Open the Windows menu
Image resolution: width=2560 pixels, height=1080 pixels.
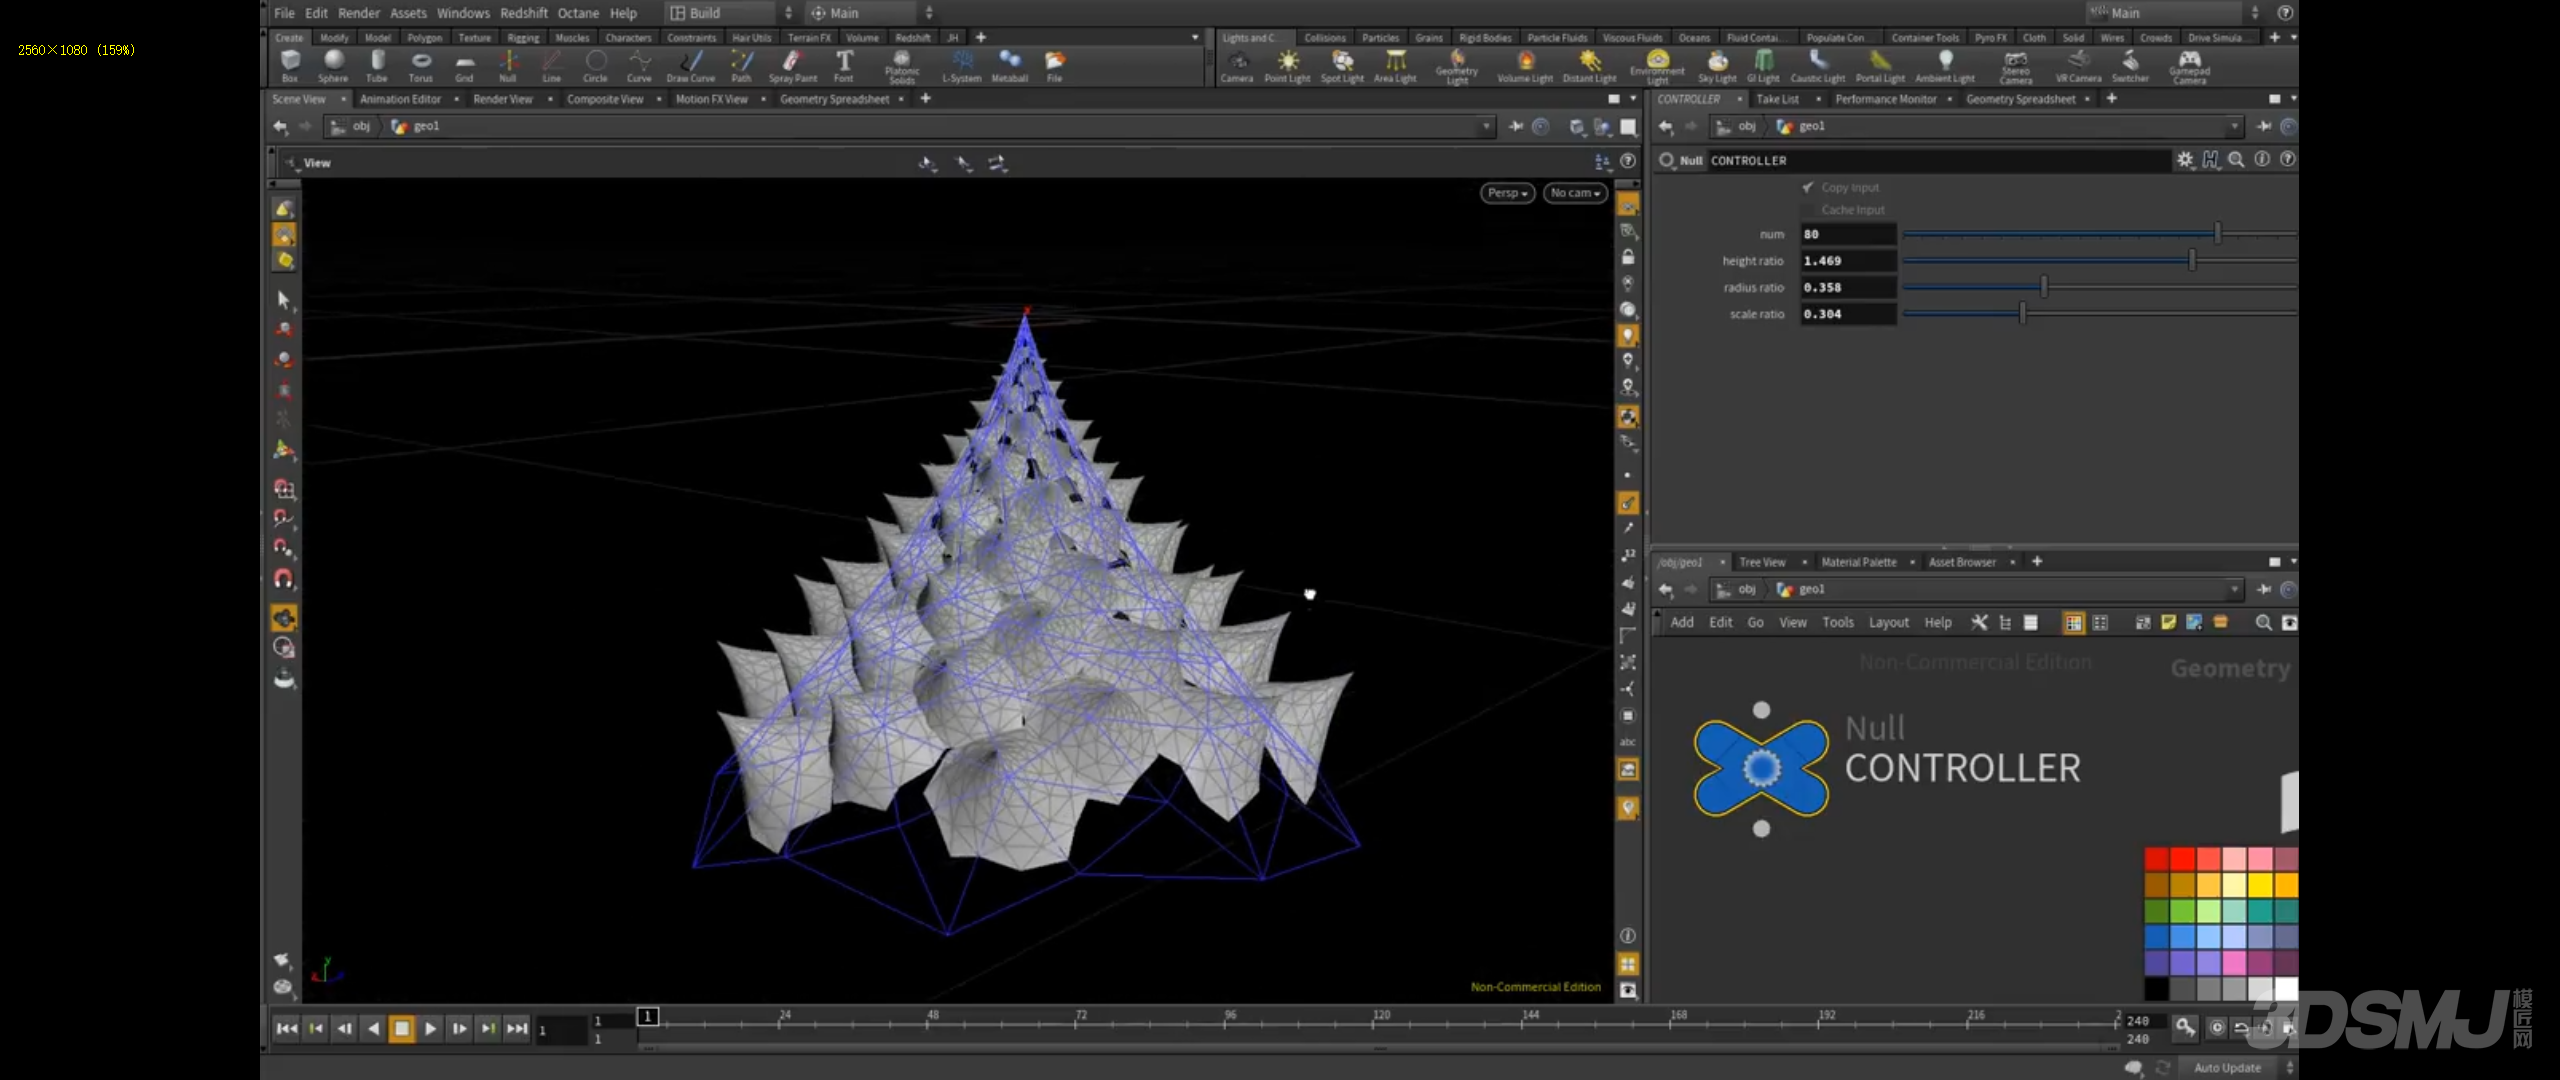pyautogui.click(x=463, y=13)
